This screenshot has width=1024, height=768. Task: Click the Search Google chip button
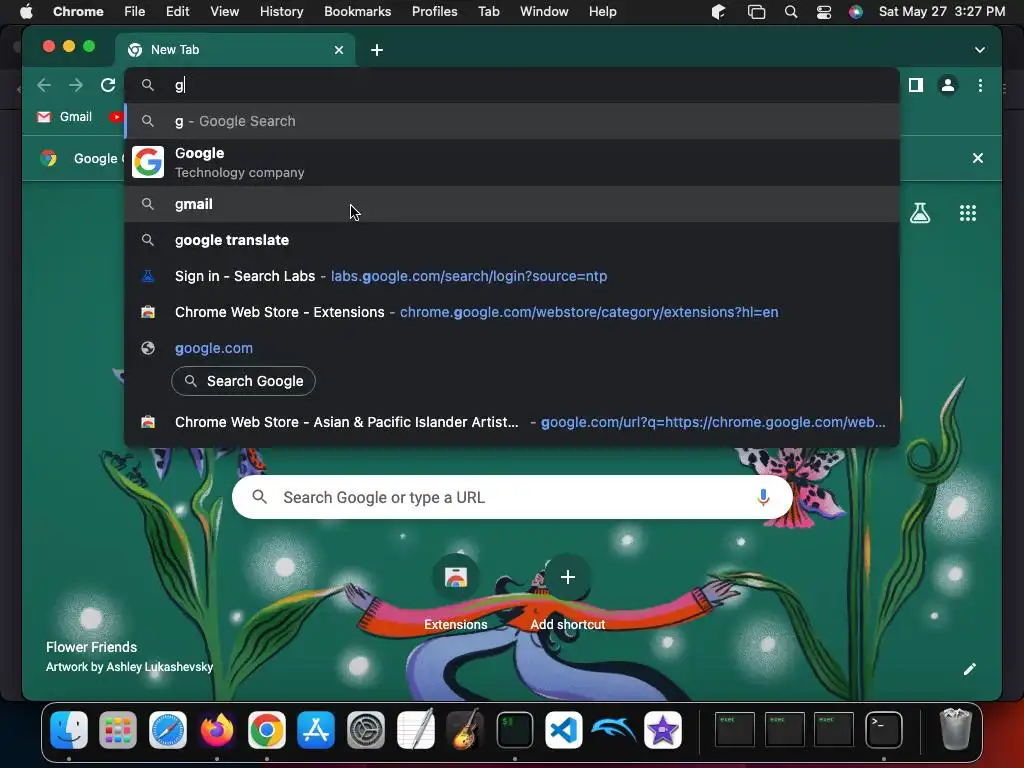pos(244,381)
